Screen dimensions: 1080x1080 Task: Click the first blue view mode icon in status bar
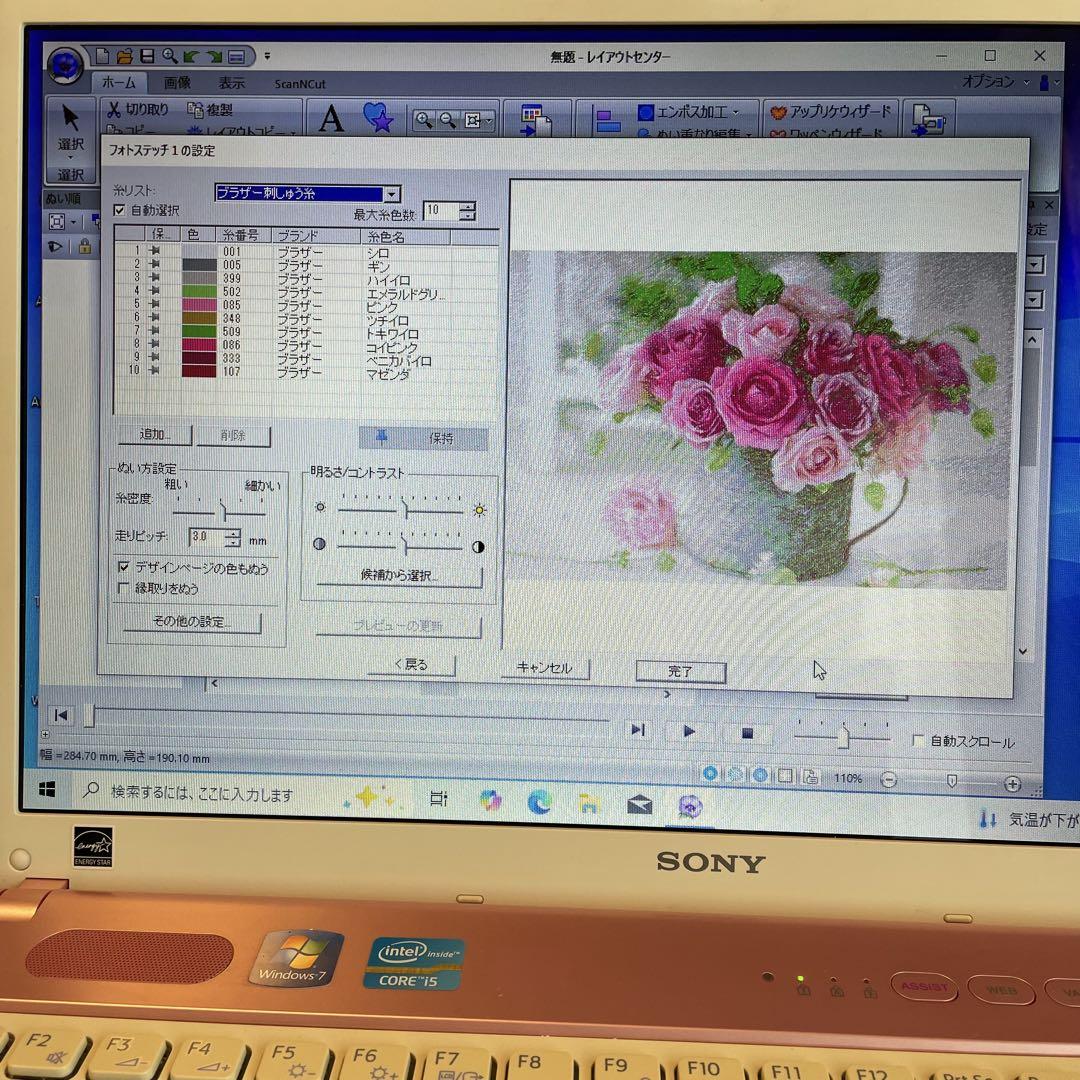tap(710, 773)
